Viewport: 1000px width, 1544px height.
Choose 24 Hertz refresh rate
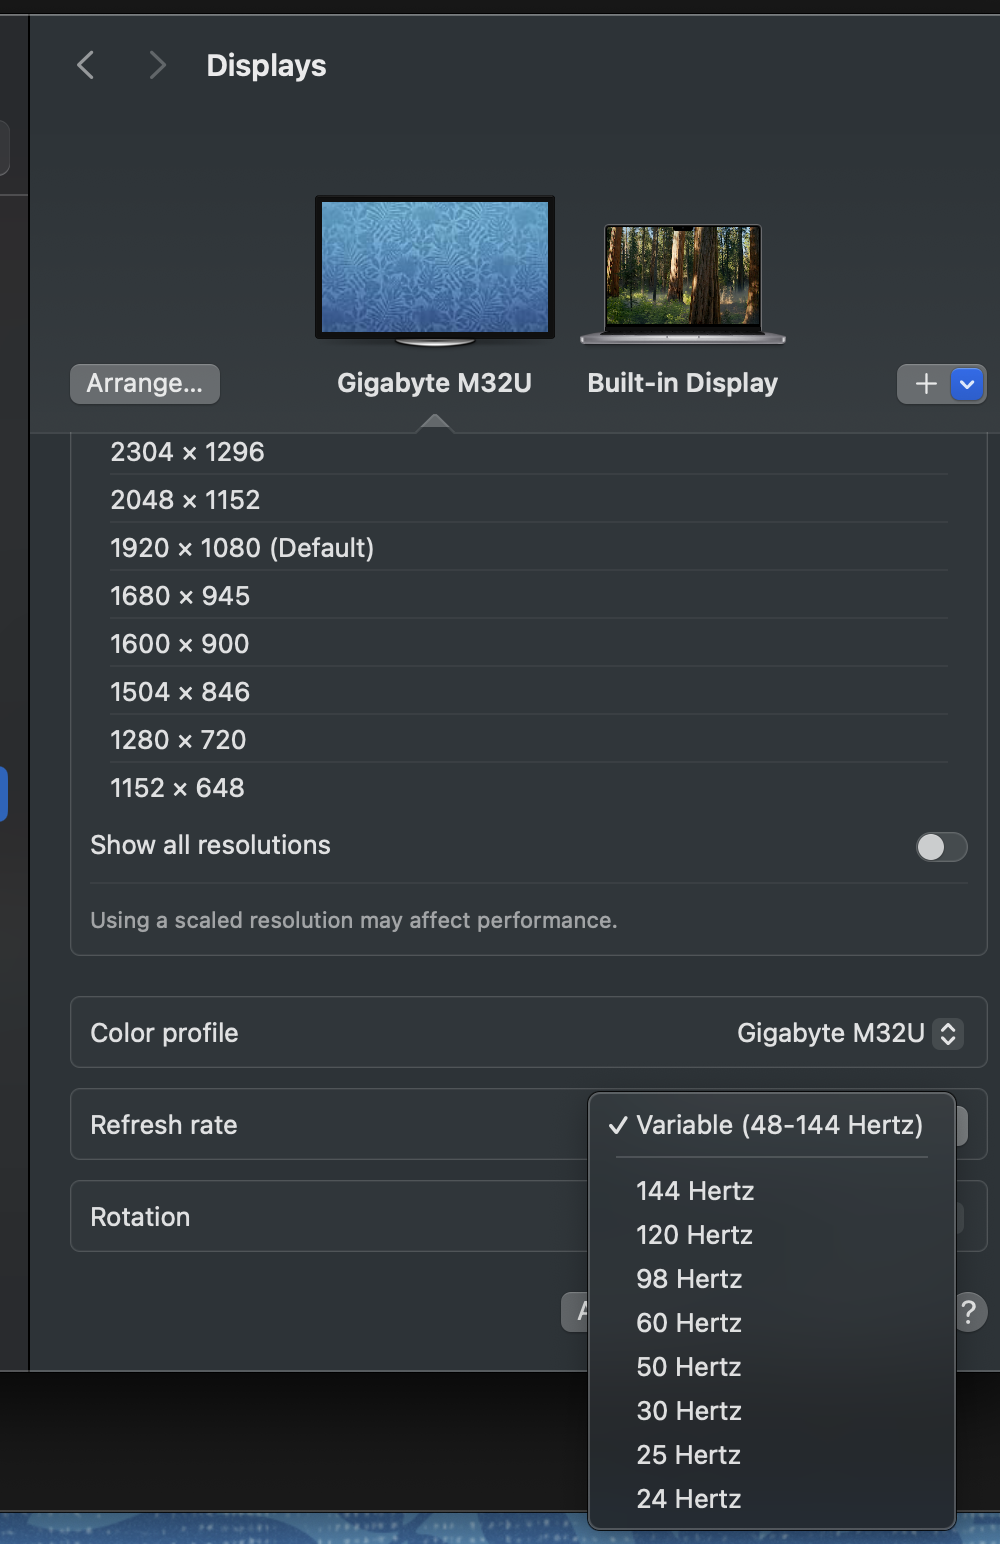pyautogui.click(x=689, y=1499)
